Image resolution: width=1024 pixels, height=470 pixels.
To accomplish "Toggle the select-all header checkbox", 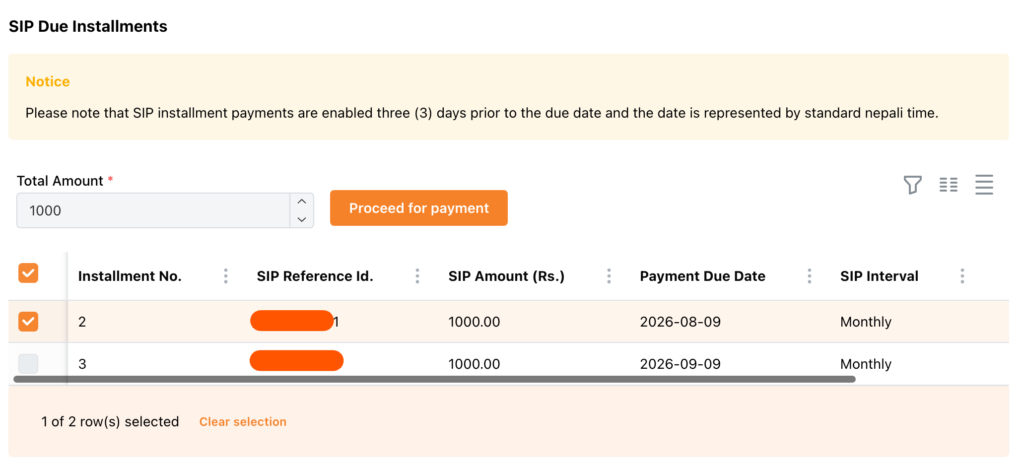I will tap(28, 273).
